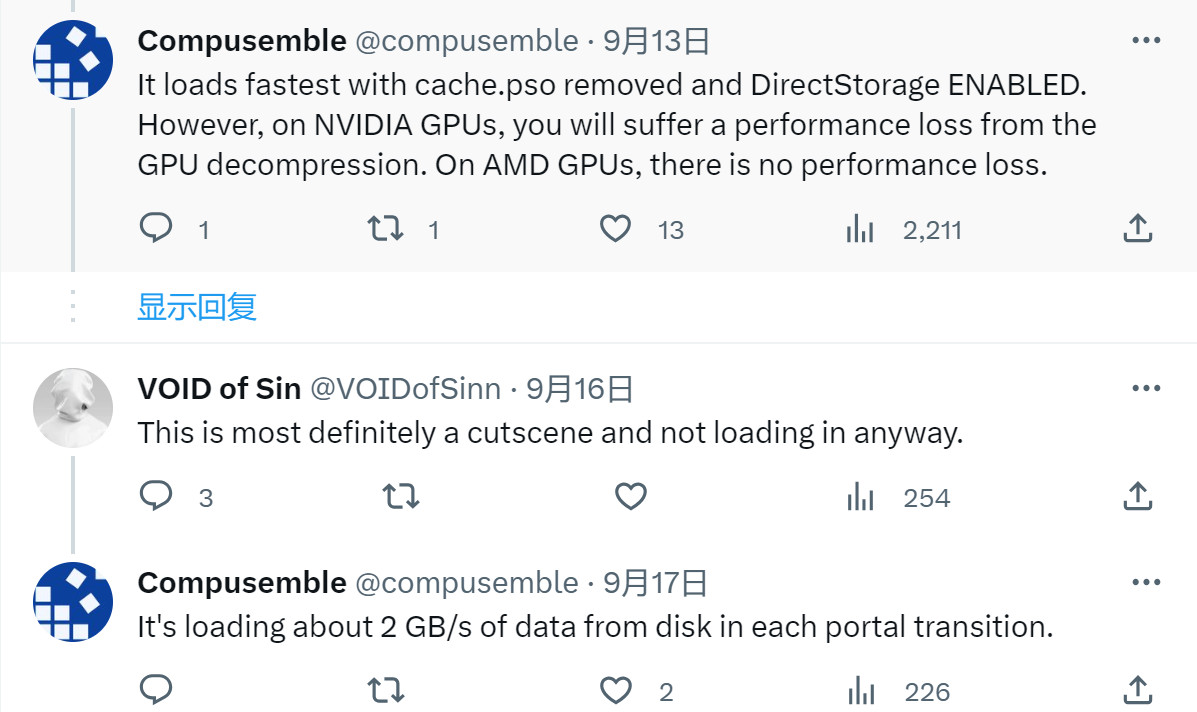1197x712 pixels.
Task: Open @VOIDofSinn handle link
Action: coord(405,389)
